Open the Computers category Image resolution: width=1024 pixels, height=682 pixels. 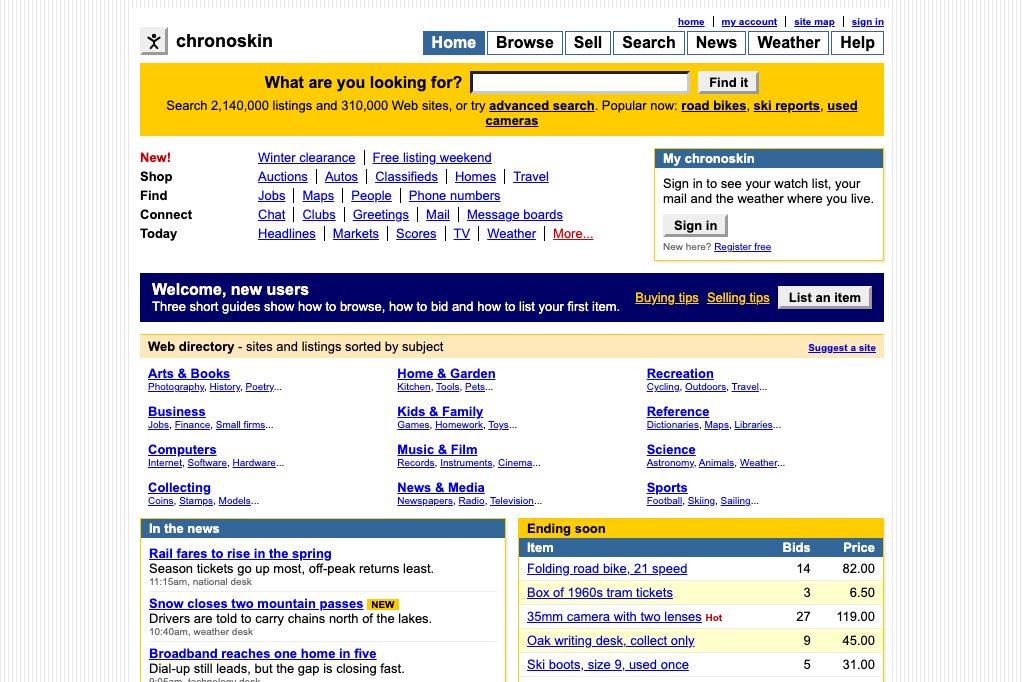[x=182, y=449]
